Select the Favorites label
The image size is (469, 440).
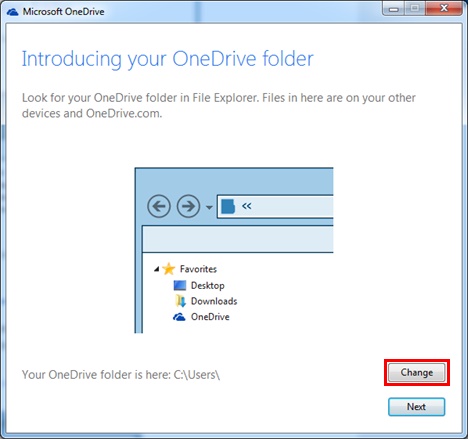198,269
